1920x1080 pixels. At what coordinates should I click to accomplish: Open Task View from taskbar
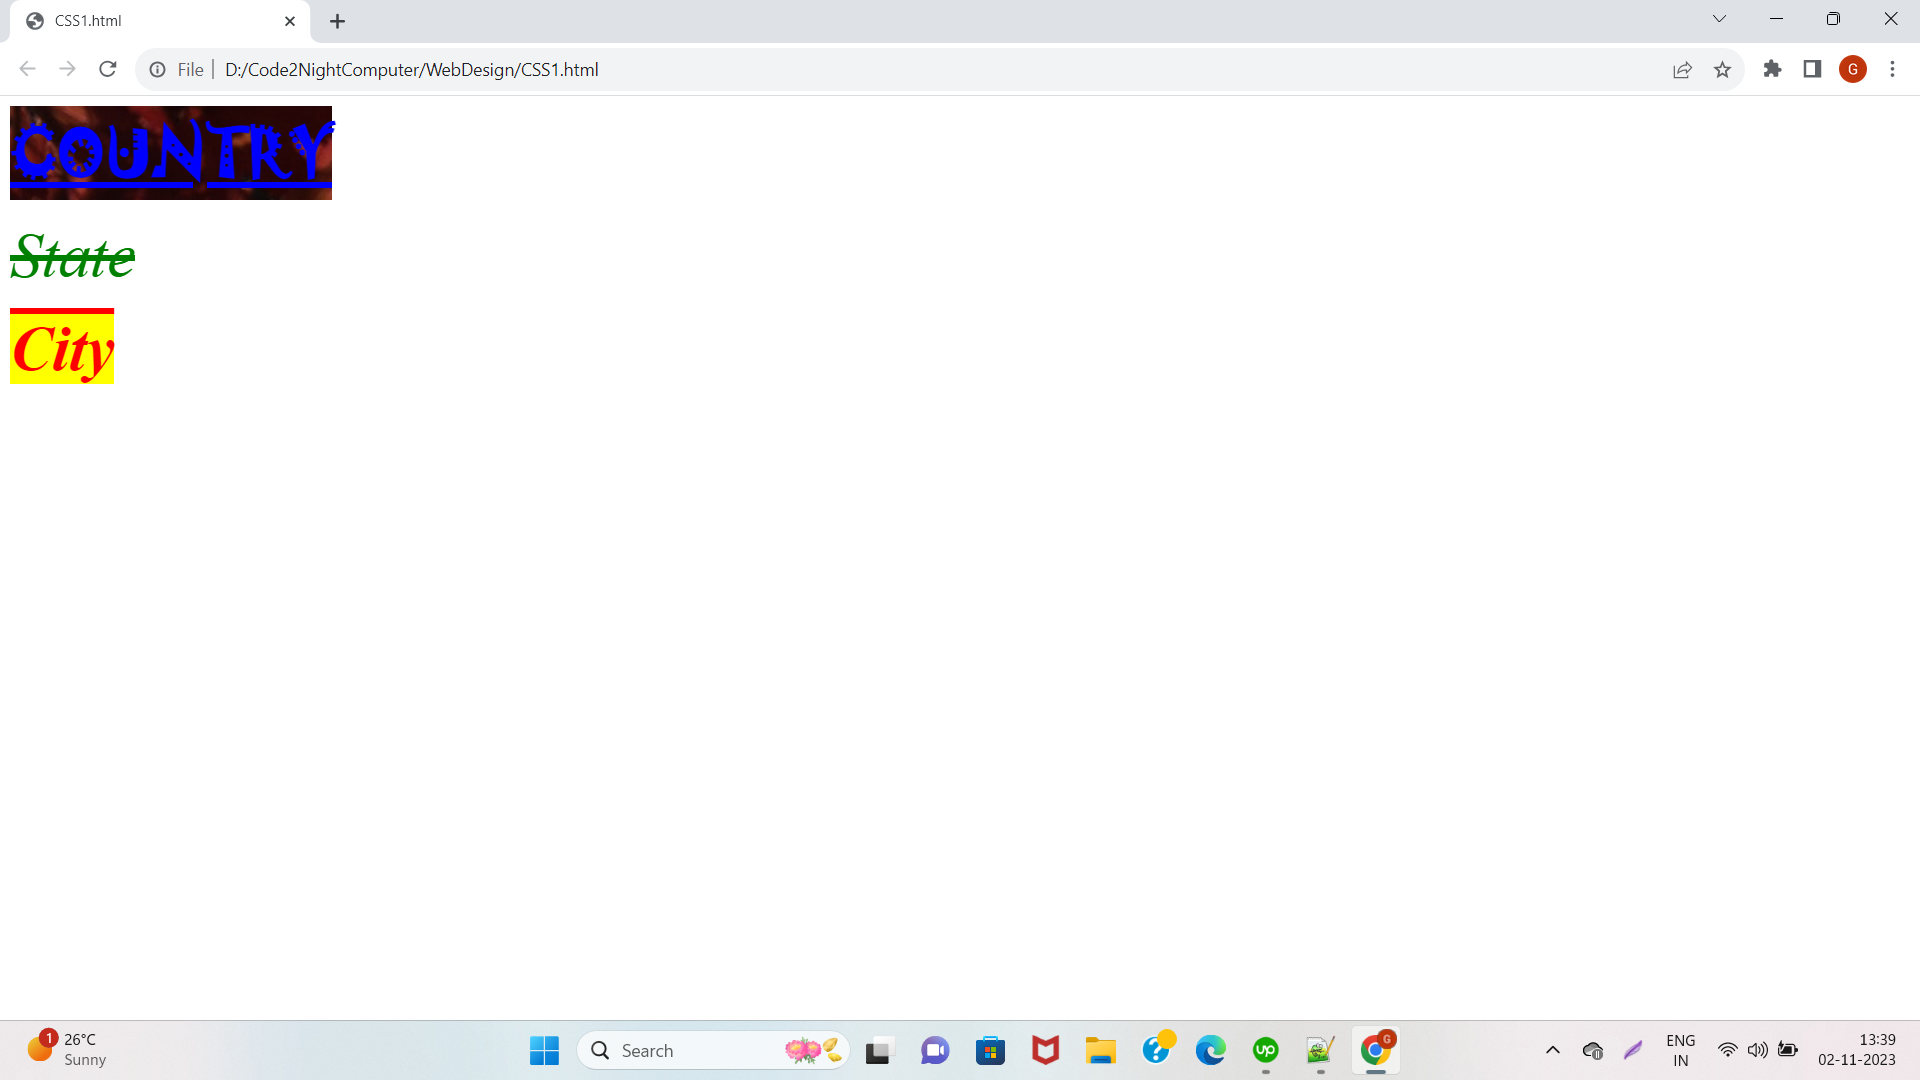[878, 1051]
